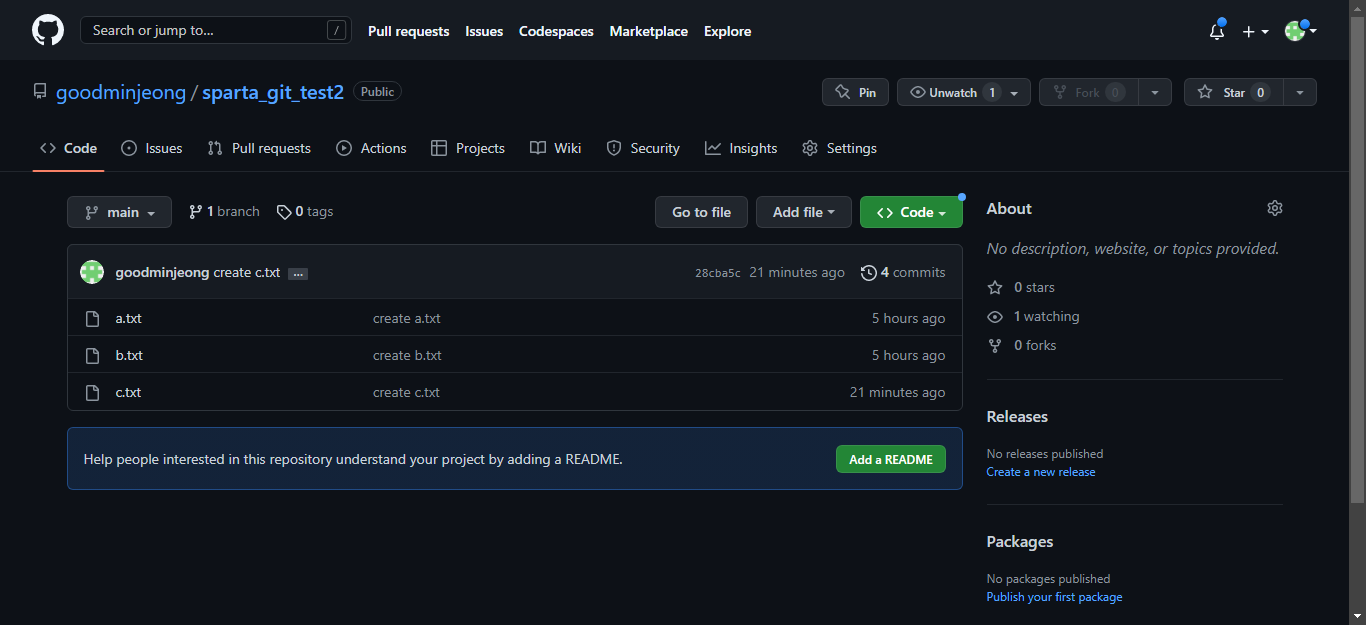
Task: Open the main branch selector
Action: (x=119, y=212)
